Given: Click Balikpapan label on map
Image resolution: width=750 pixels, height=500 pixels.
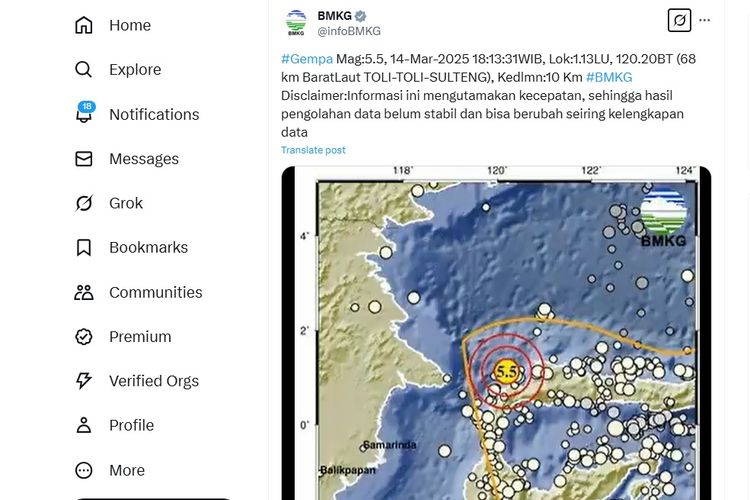Looking at the screenshot, I should (x=348, y=470).
